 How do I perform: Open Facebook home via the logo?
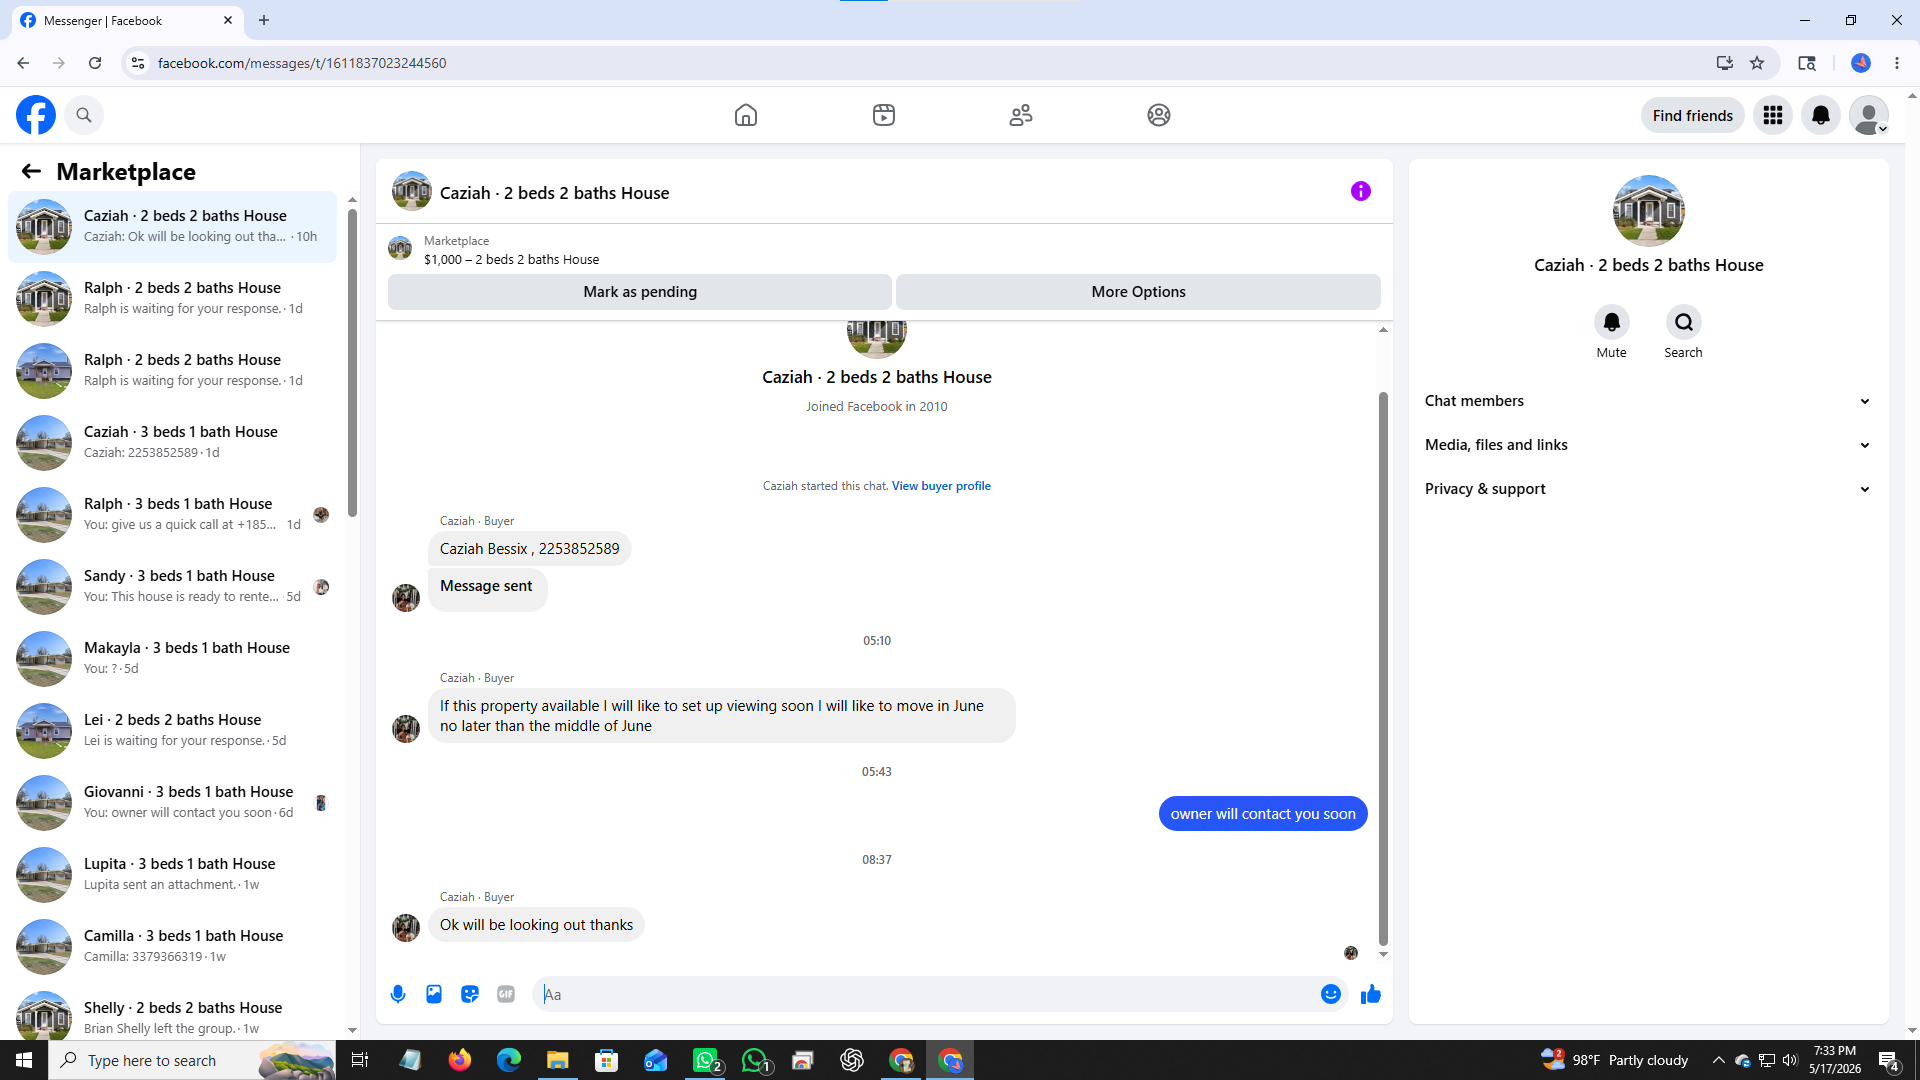point(36,115)
